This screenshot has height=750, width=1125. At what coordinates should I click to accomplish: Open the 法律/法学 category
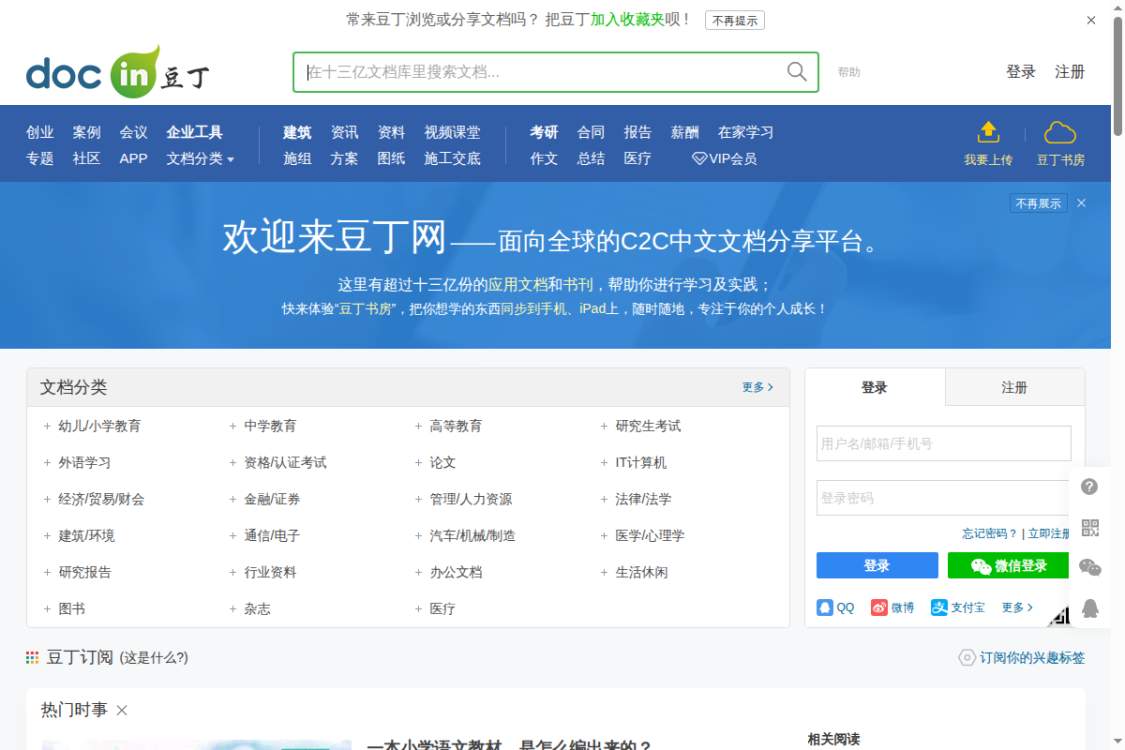click(x=644, y=500)
